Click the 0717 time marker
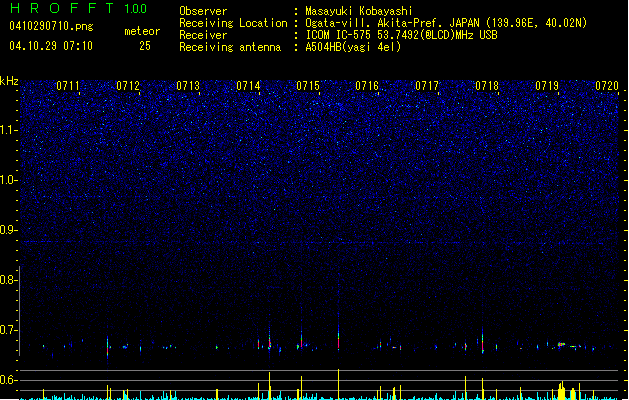629x400 pixels. (427, 86)
